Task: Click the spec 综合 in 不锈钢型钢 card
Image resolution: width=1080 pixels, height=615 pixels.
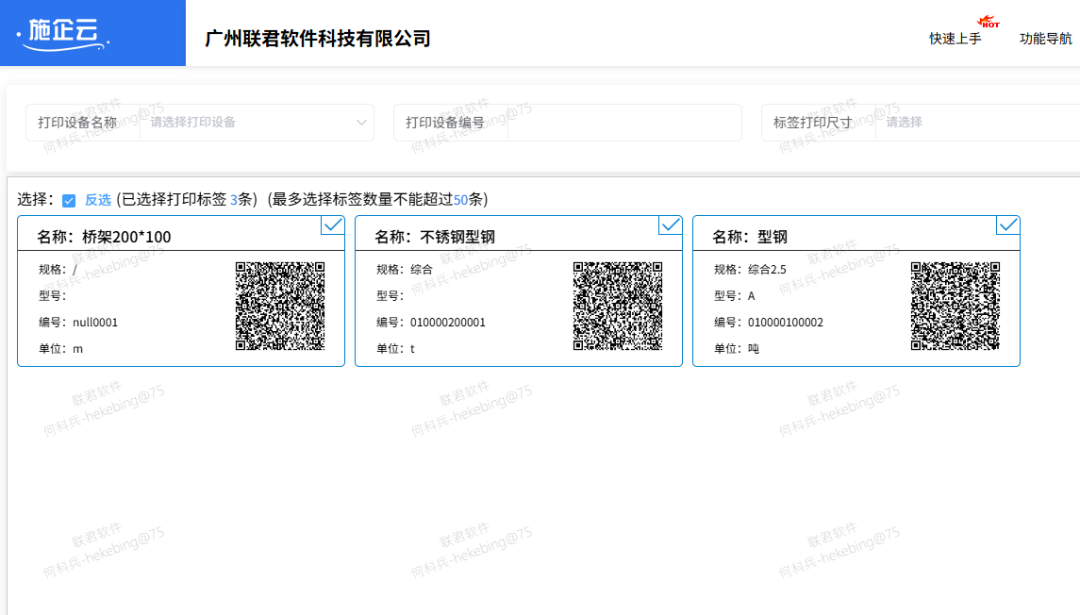Action: coord(422,269)
